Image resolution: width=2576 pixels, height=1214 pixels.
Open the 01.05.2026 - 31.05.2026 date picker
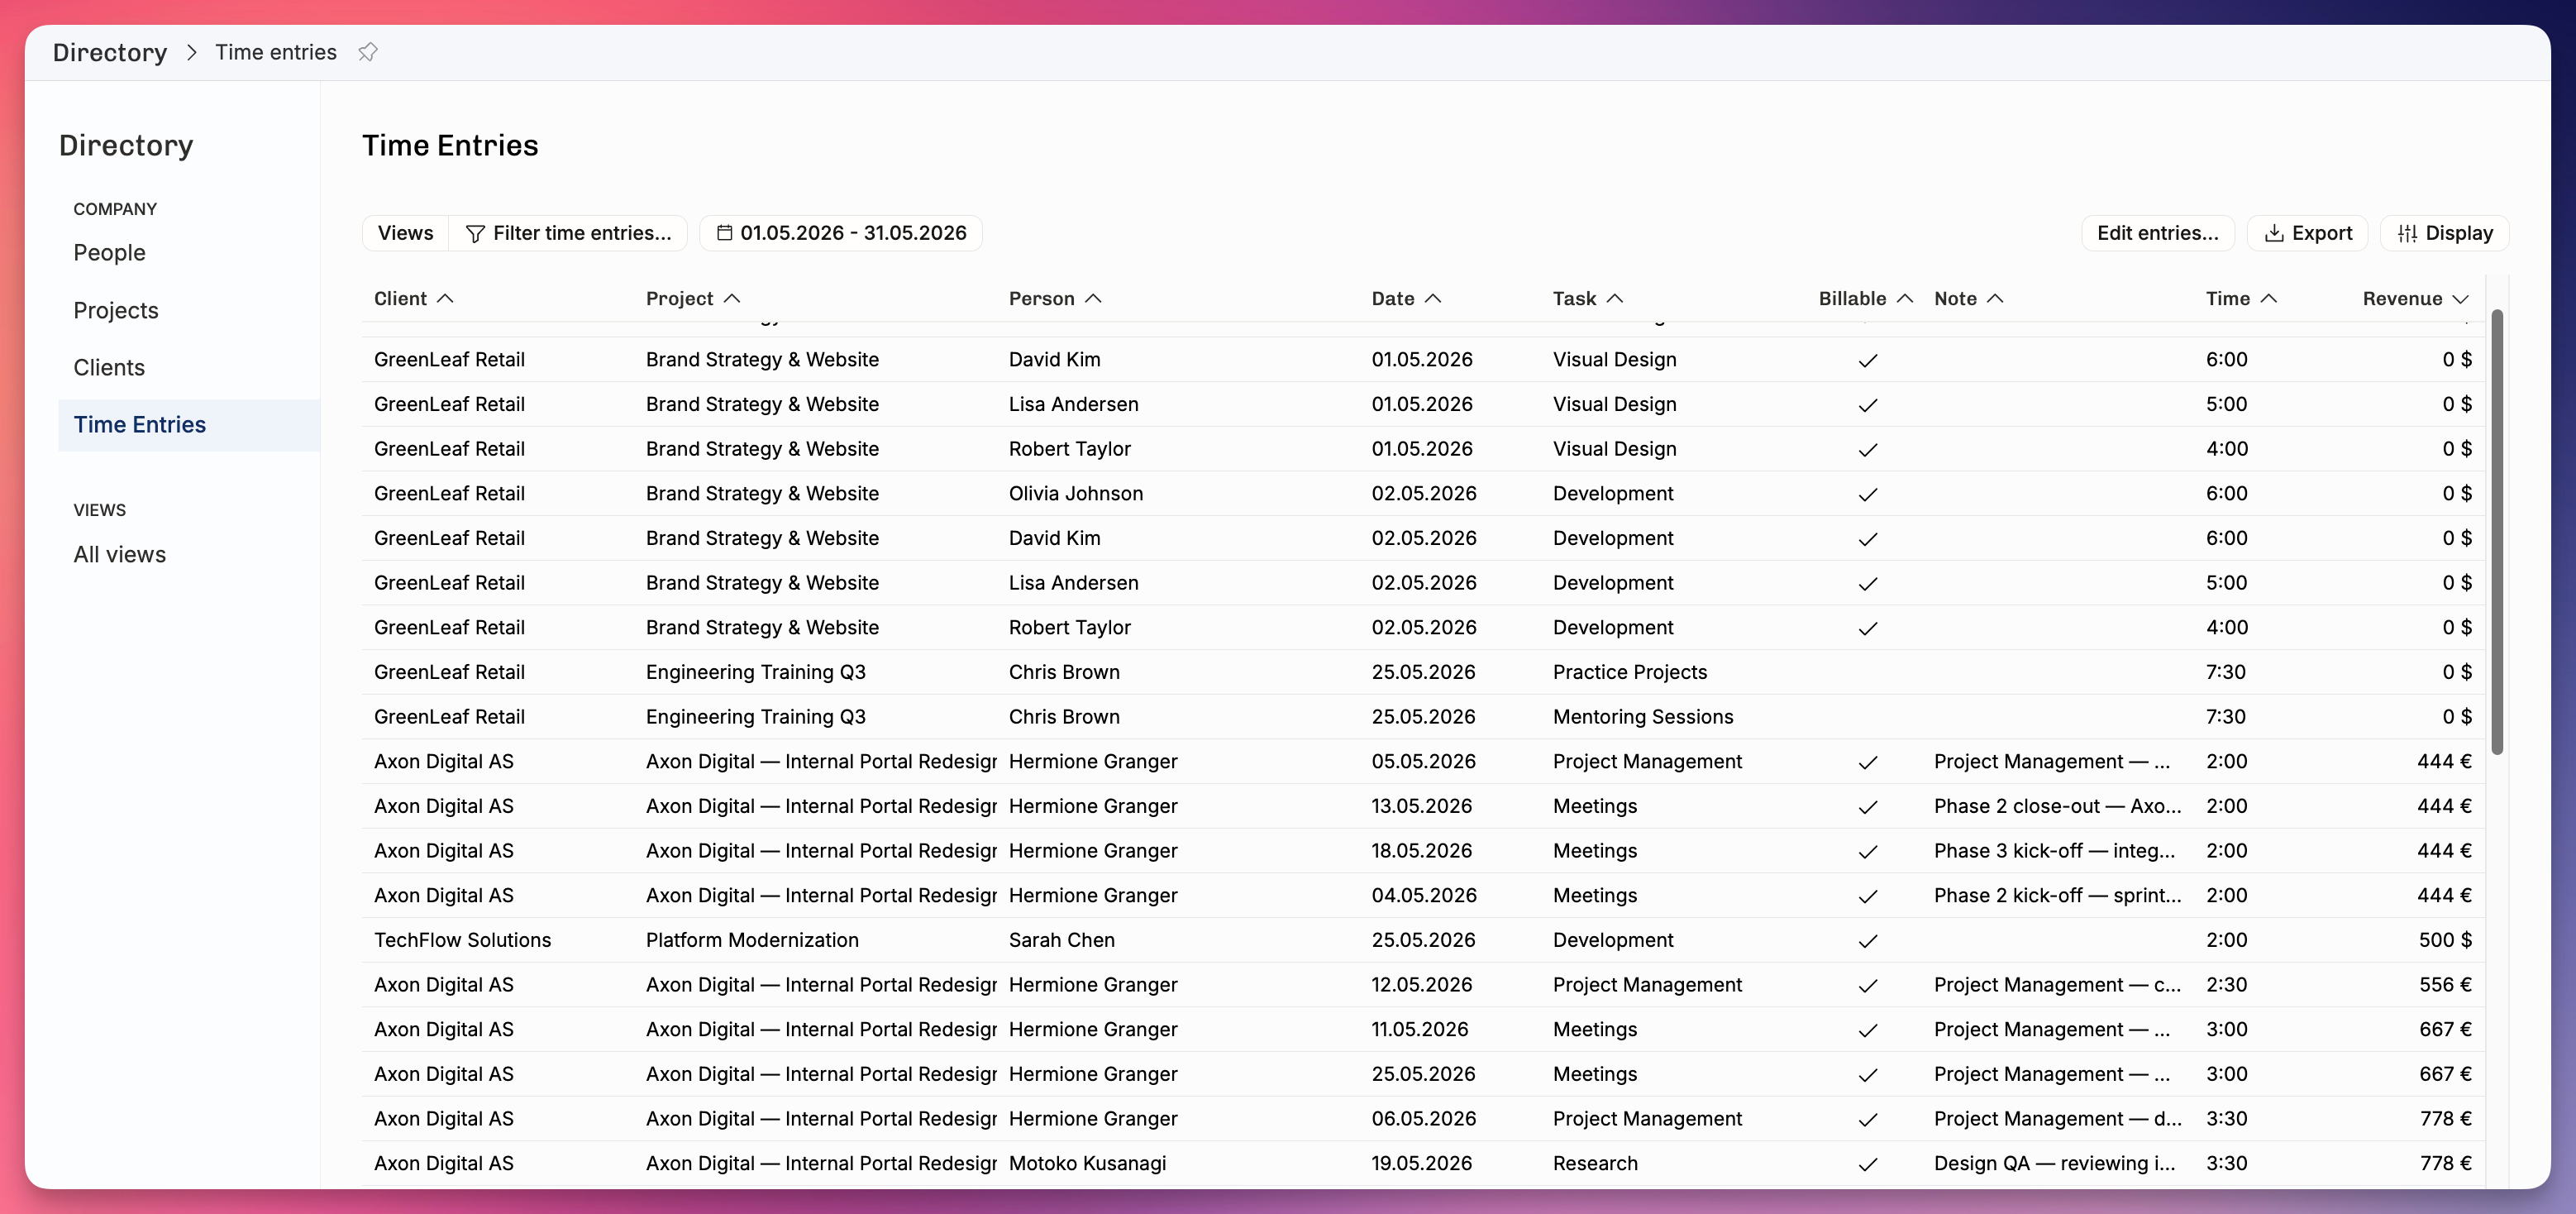click(x=841, y=233)
